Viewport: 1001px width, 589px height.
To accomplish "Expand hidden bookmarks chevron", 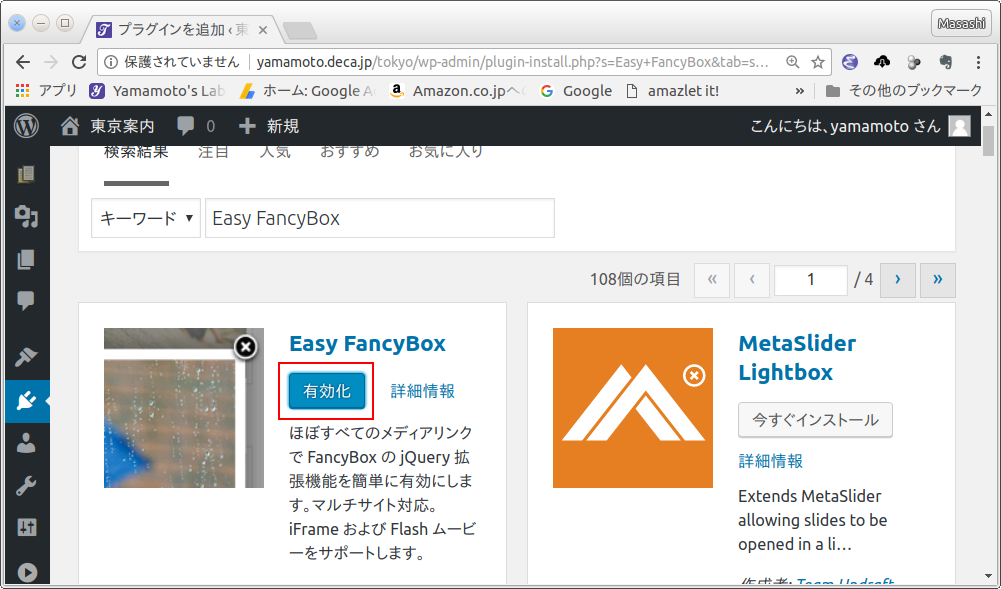I will [799, 91].
